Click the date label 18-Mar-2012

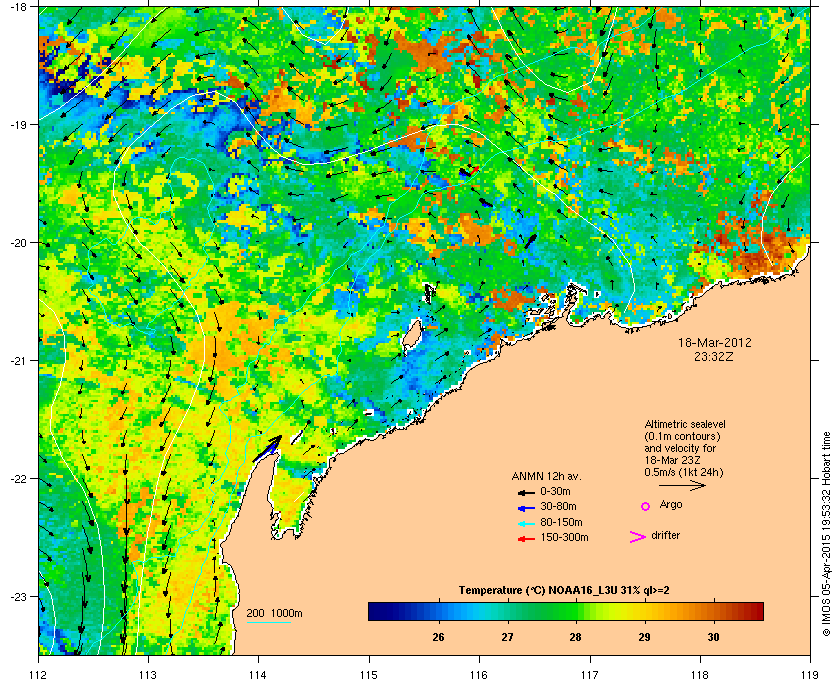point(715,343)
